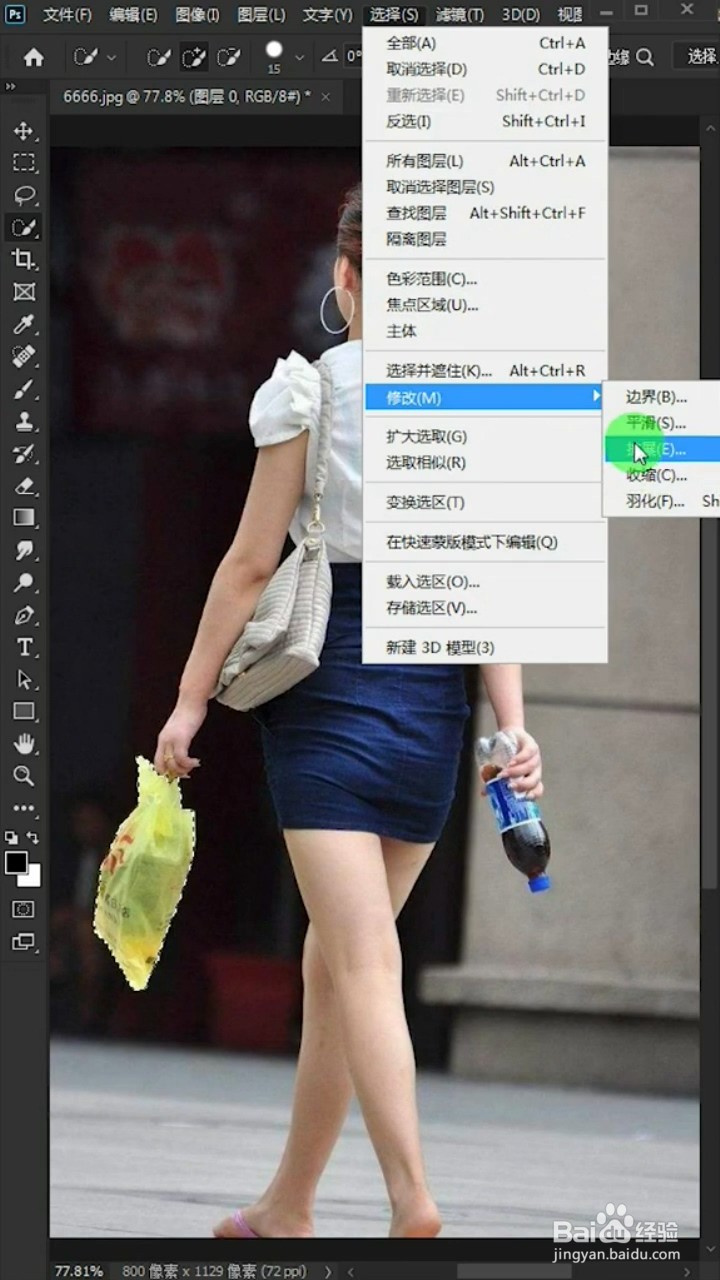Select the Type tool
The width and height of the screenshot is (720, 1280).
(24, 647)
